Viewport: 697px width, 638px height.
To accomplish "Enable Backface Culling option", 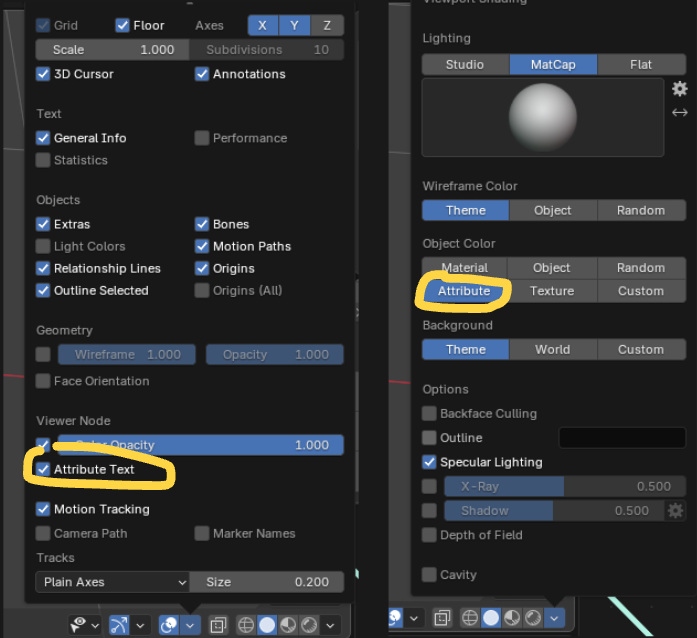I will [x=429, y=413].
